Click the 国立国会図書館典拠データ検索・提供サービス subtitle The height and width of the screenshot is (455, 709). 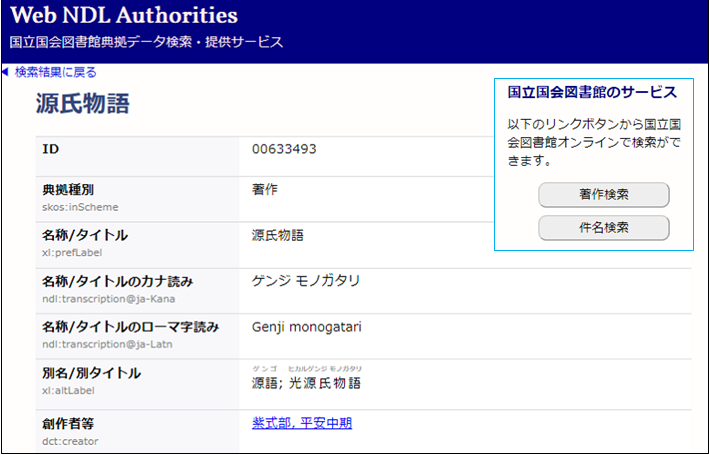coord(146,42)
